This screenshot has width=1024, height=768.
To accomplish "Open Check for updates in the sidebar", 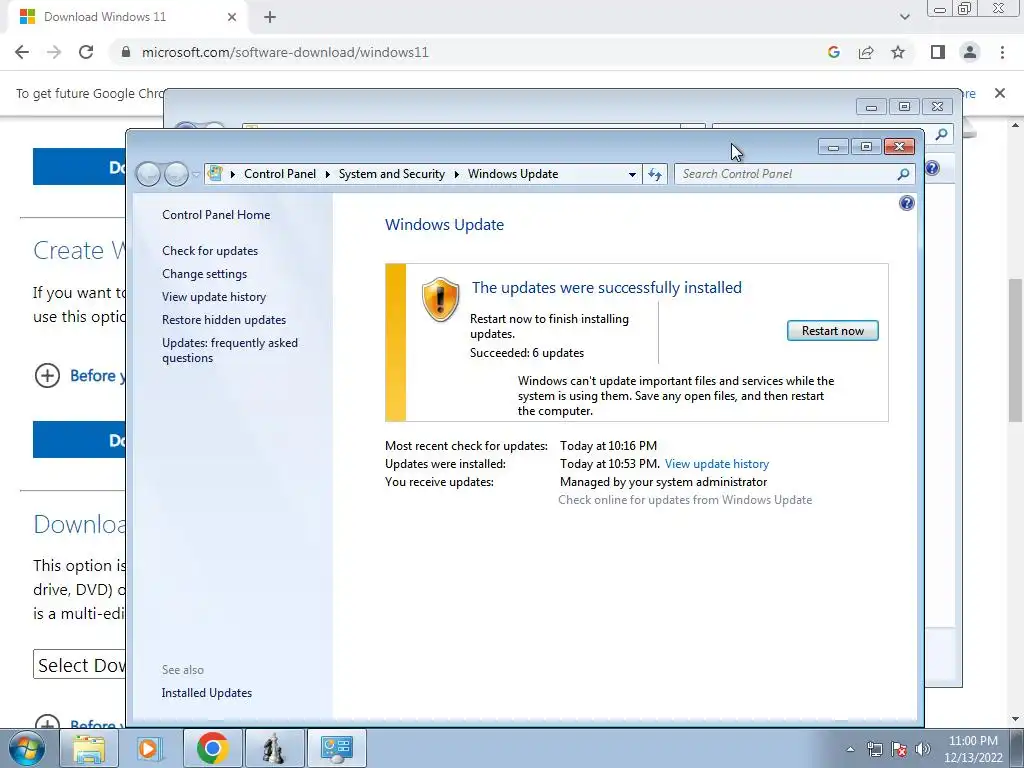I will [x=210, y=251].
